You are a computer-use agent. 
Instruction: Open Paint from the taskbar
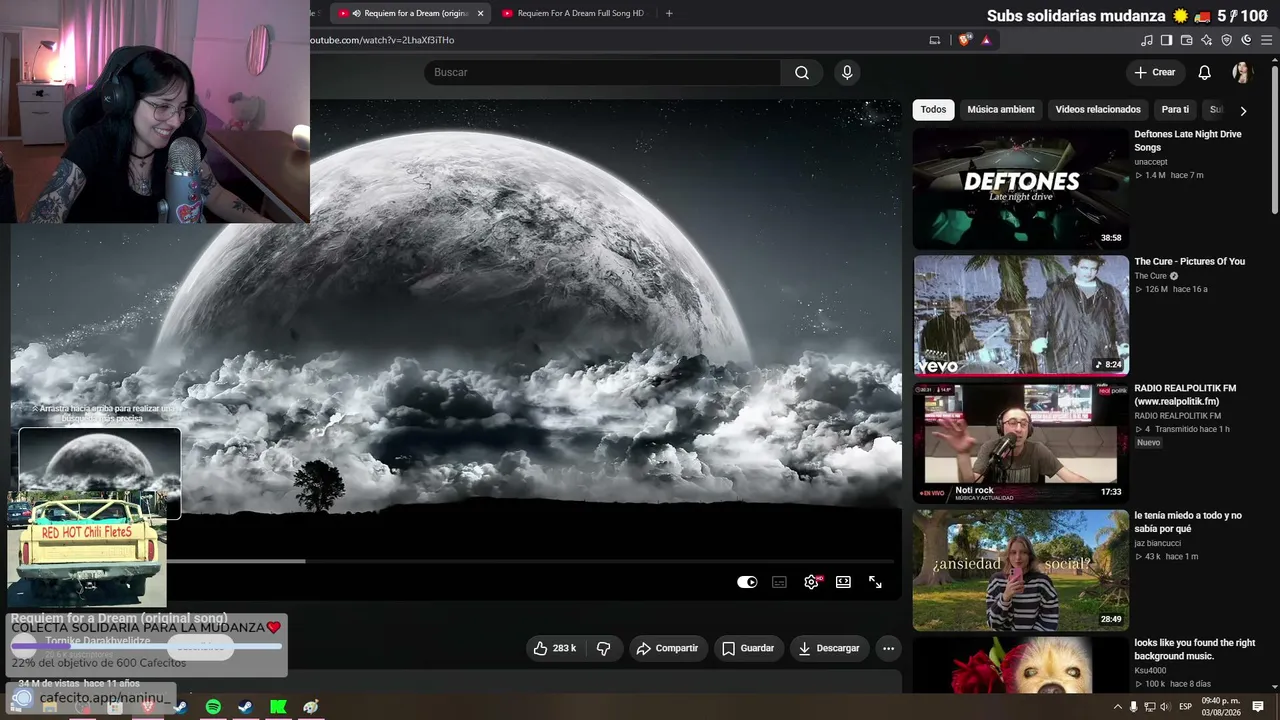point(311,707)
